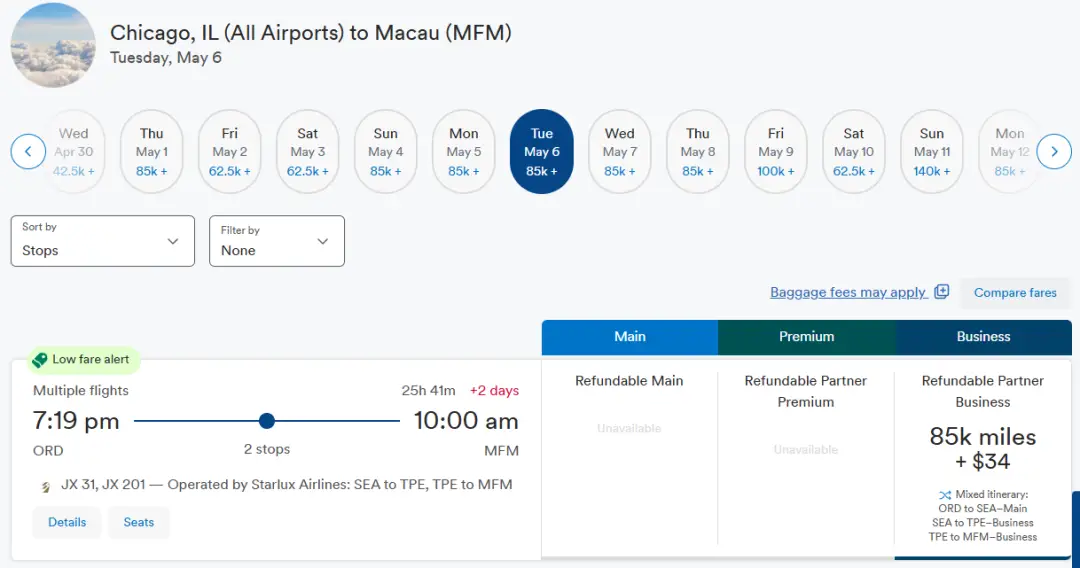Image resolution: width=1080 pixels, height=568 pixels.
Task: Choose the Fri May 9 100k date
Action: coord(776,152)
